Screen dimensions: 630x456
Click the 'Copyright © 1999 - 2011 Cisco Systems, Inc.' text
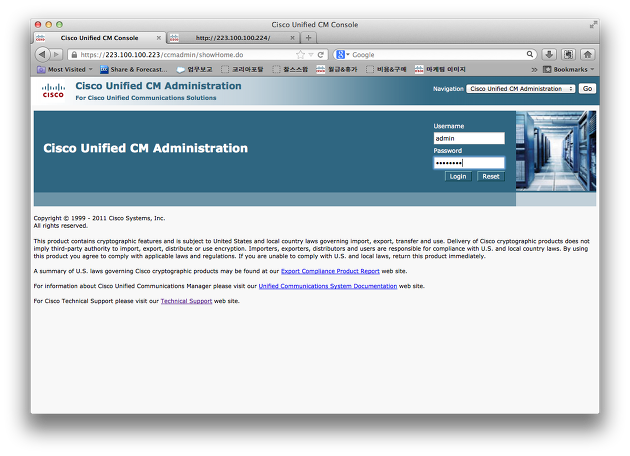(x=99, y=218)
